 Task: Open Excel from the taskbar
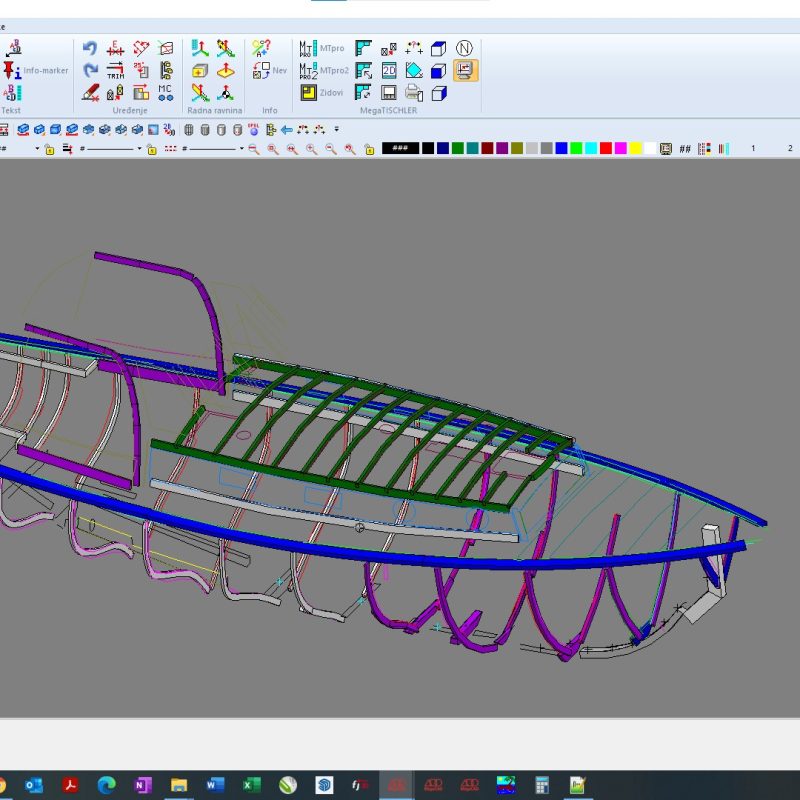coord(251,785)
